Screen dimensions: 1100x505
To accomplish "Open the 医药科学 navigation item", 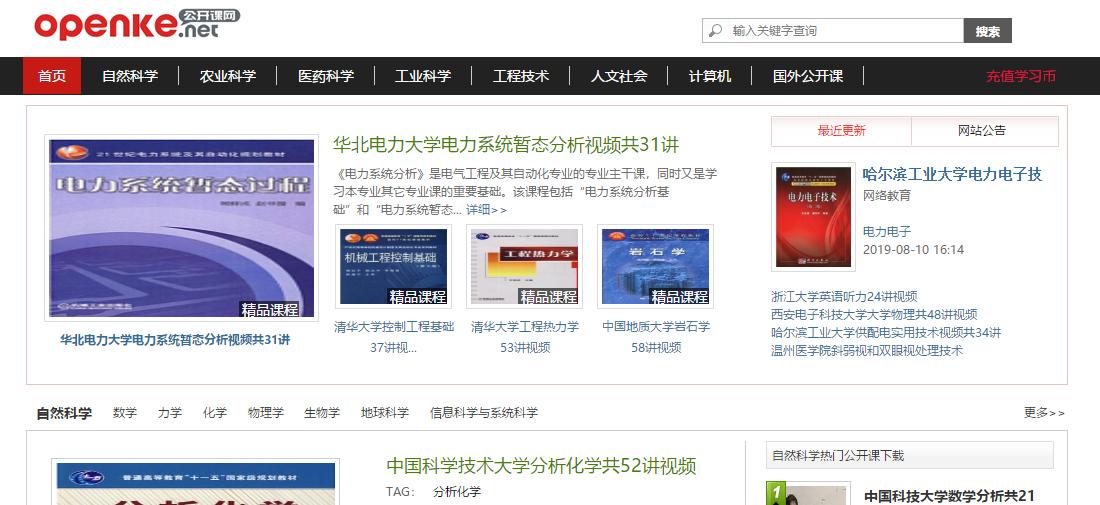I will click(326, 76).
